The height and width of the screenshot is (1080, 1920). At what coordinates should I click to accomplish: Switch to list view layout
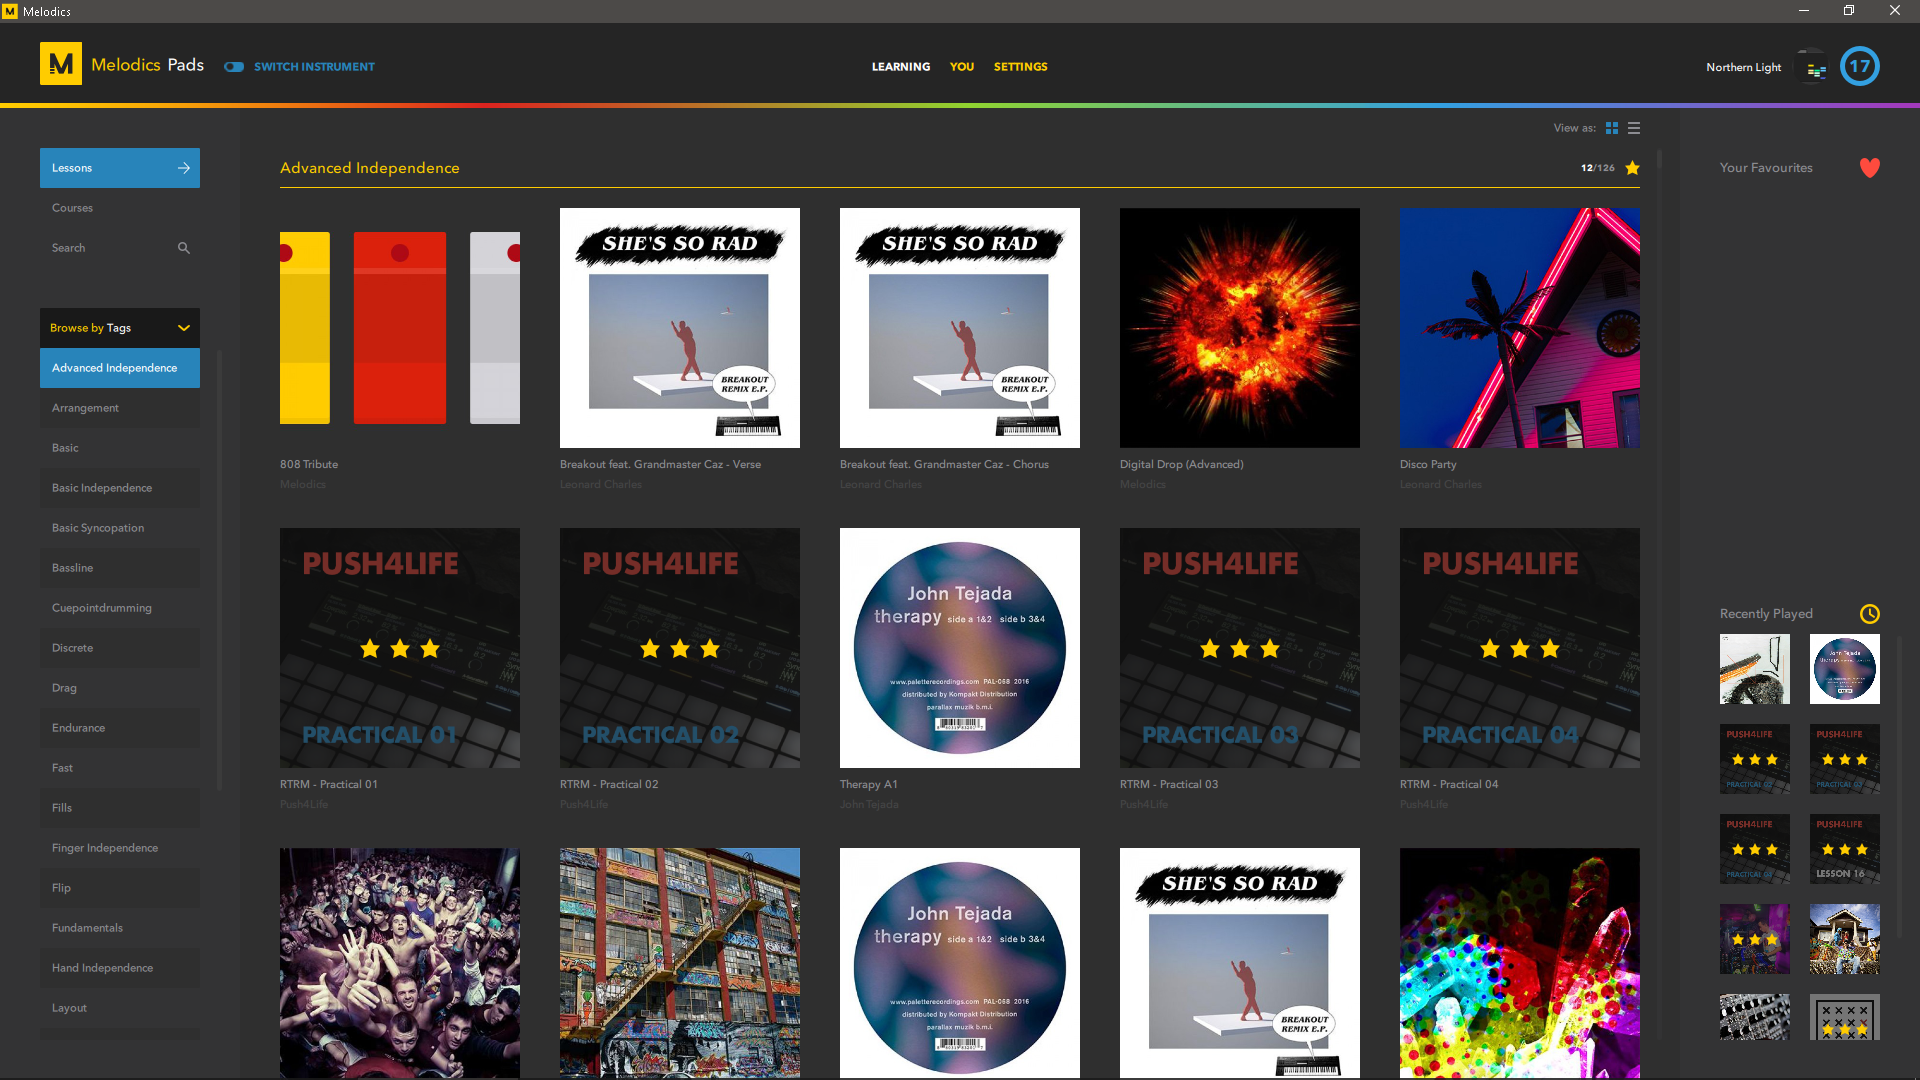(1634, 128)
